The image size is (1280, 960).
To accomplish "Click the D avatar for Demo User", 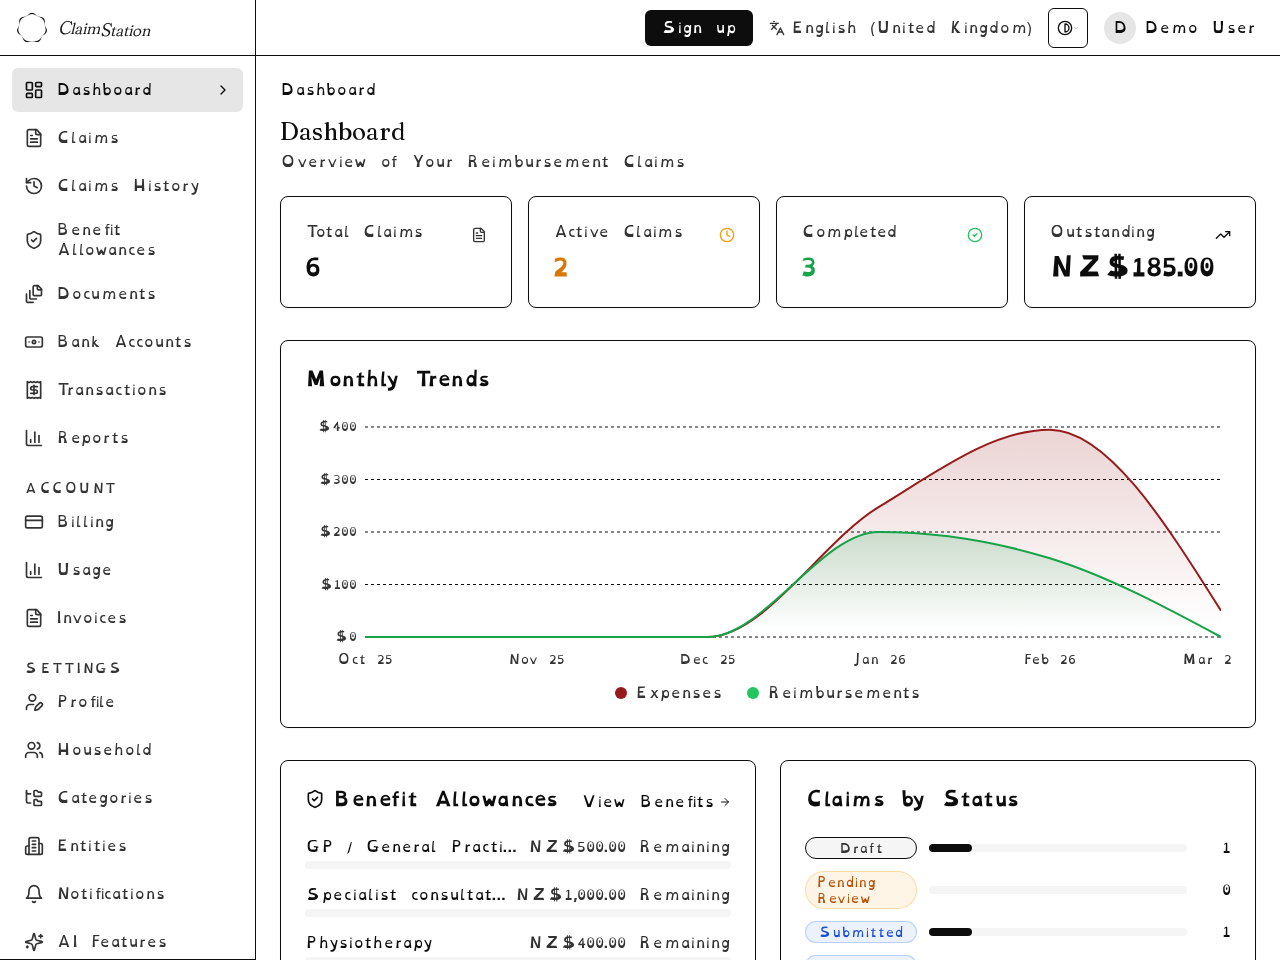I will point(1120,28).
